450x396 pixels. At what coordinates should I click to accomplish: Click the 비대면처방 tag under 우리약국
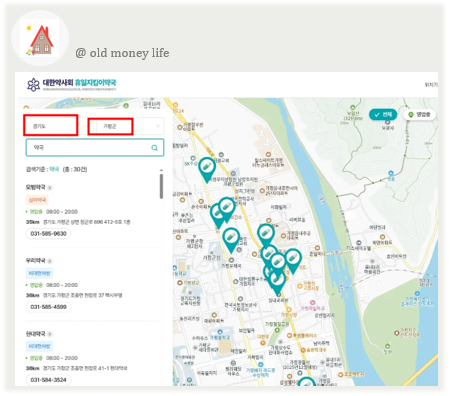click(39, 273)
